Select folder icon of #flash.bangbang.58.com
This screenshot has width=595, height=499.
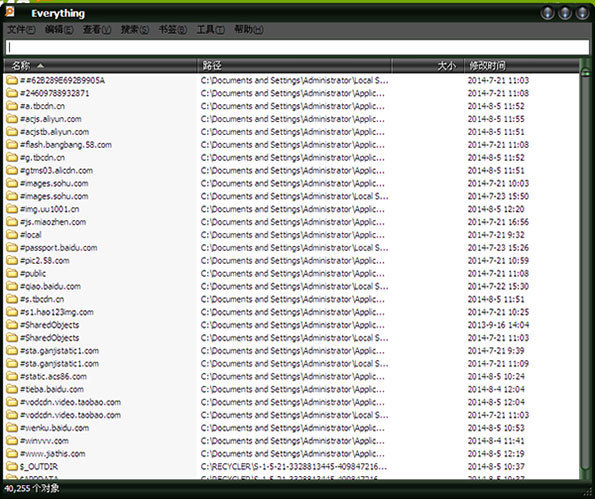[x=12, y=145]
